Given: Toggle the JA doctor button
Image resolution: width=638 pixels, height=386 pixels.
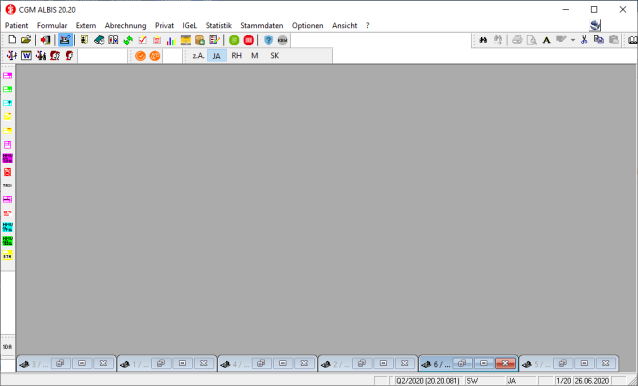Looking at the screenshot, I should point(216,56).
